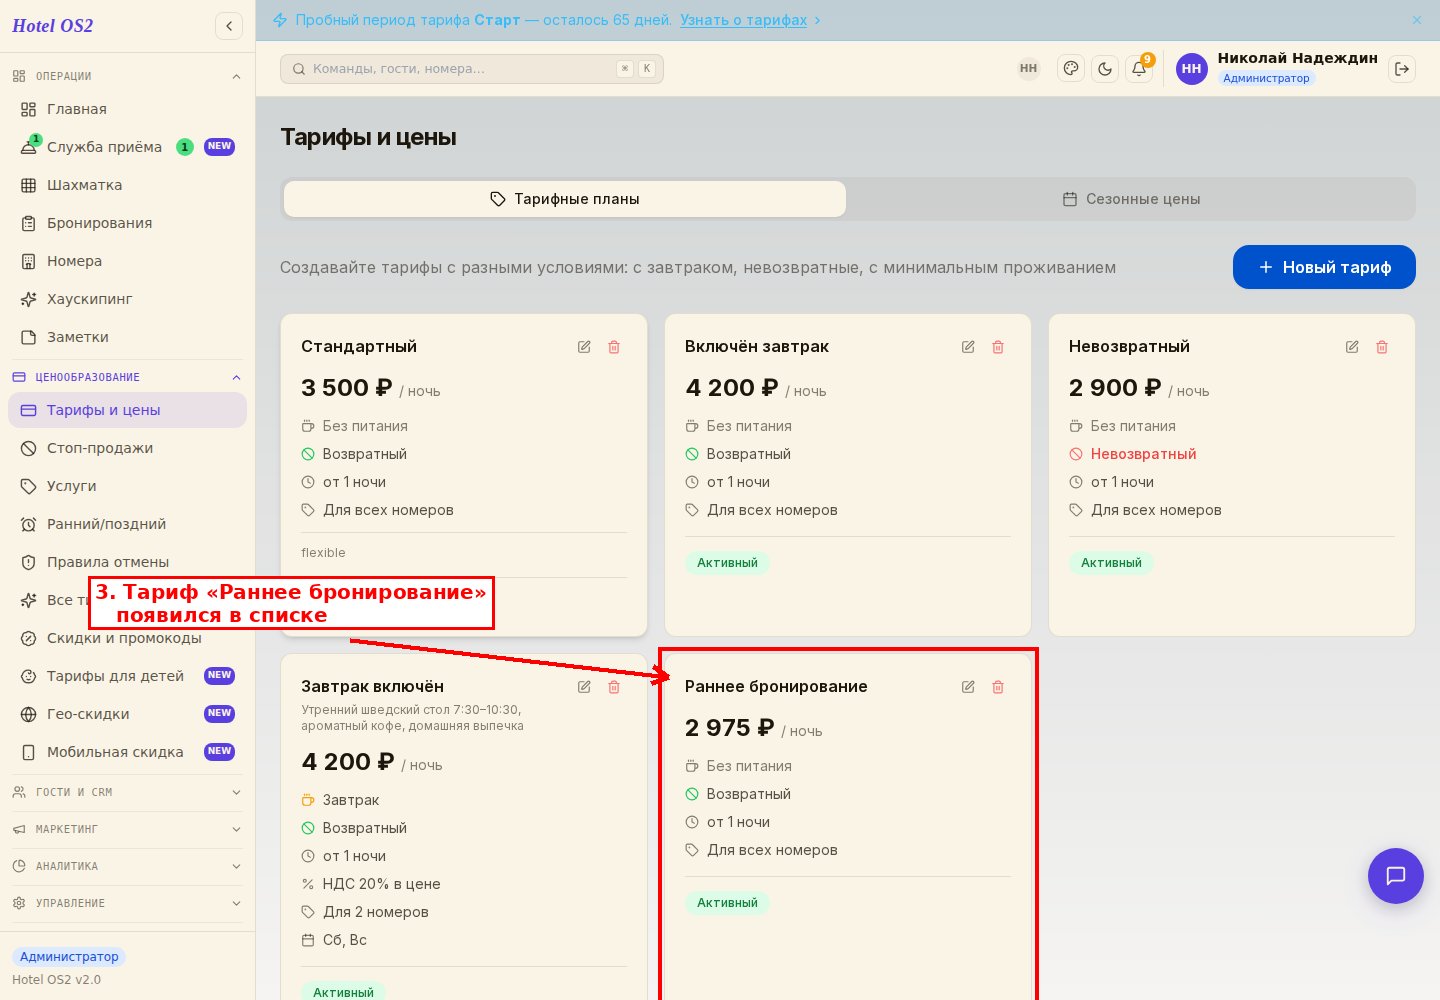Image resolution: width=1440 pixels, height=1000 pixels.
Task: Click the Администратор badge at sidebar bottom
Action: point(69,957)
